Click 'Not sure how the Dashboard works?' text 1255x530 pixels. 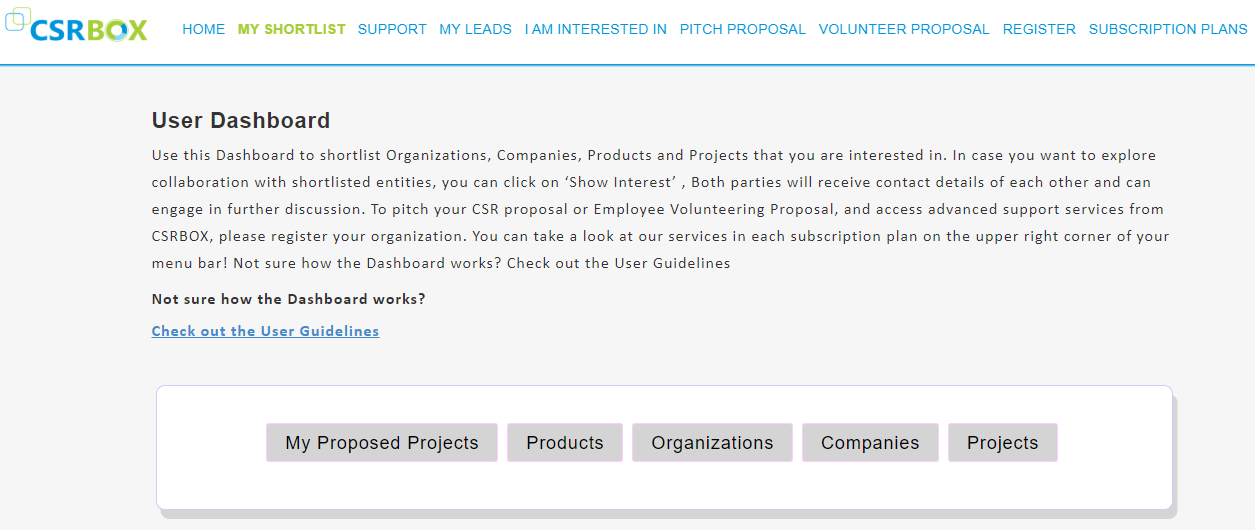[288, 299]
